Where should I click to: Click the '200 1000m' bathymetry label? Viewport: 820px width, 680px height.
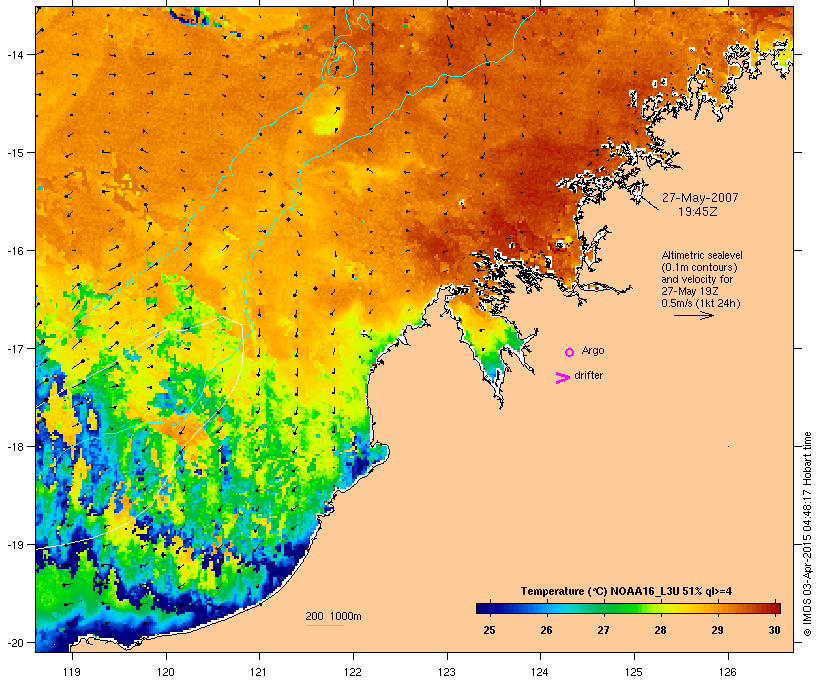[333, 616]
